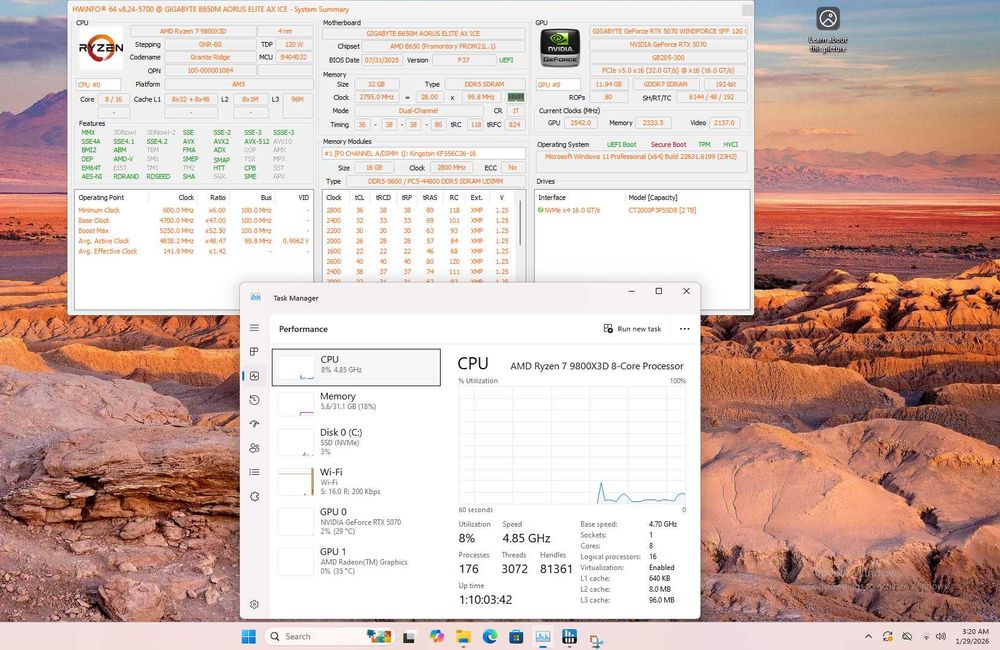Select Performance page icon in Task Manager sidebar
This screenshot has width=1000, height=650.
pos(254,376)
